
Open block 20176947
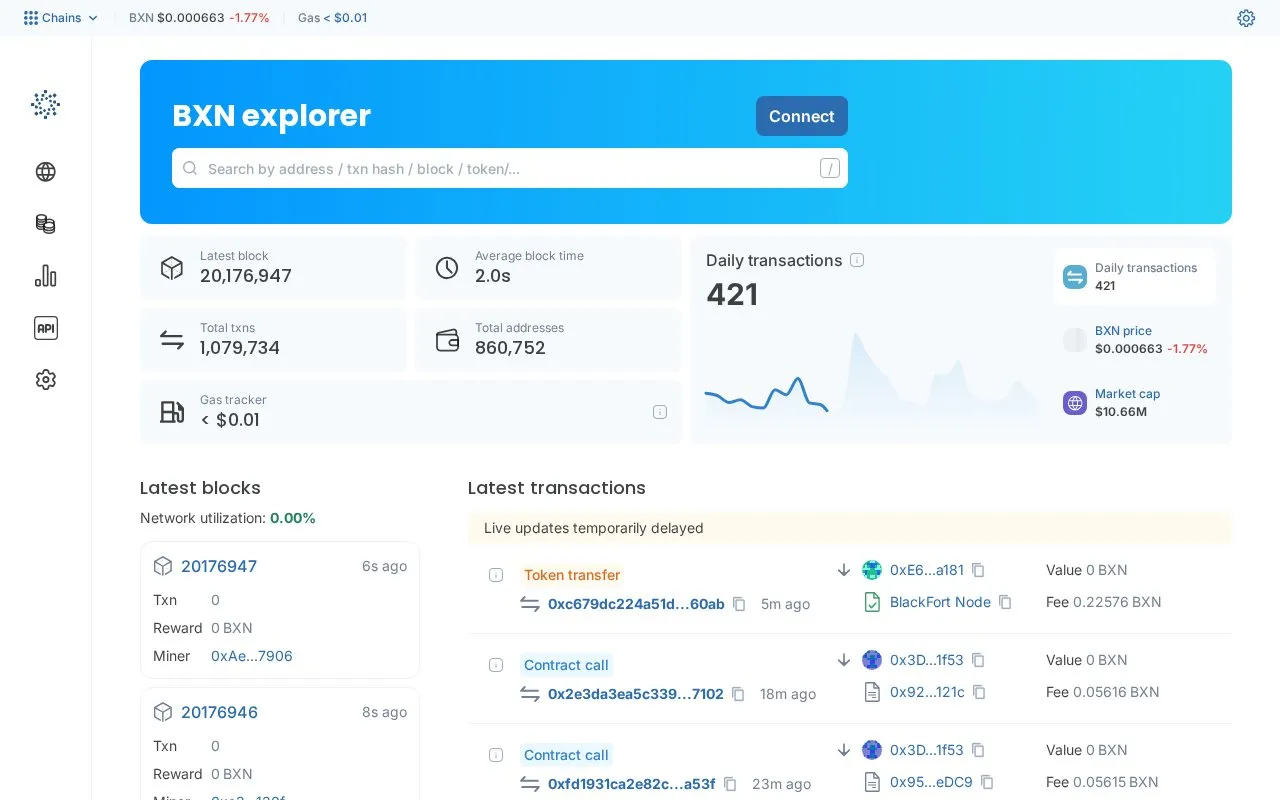(x=219, y=566)
